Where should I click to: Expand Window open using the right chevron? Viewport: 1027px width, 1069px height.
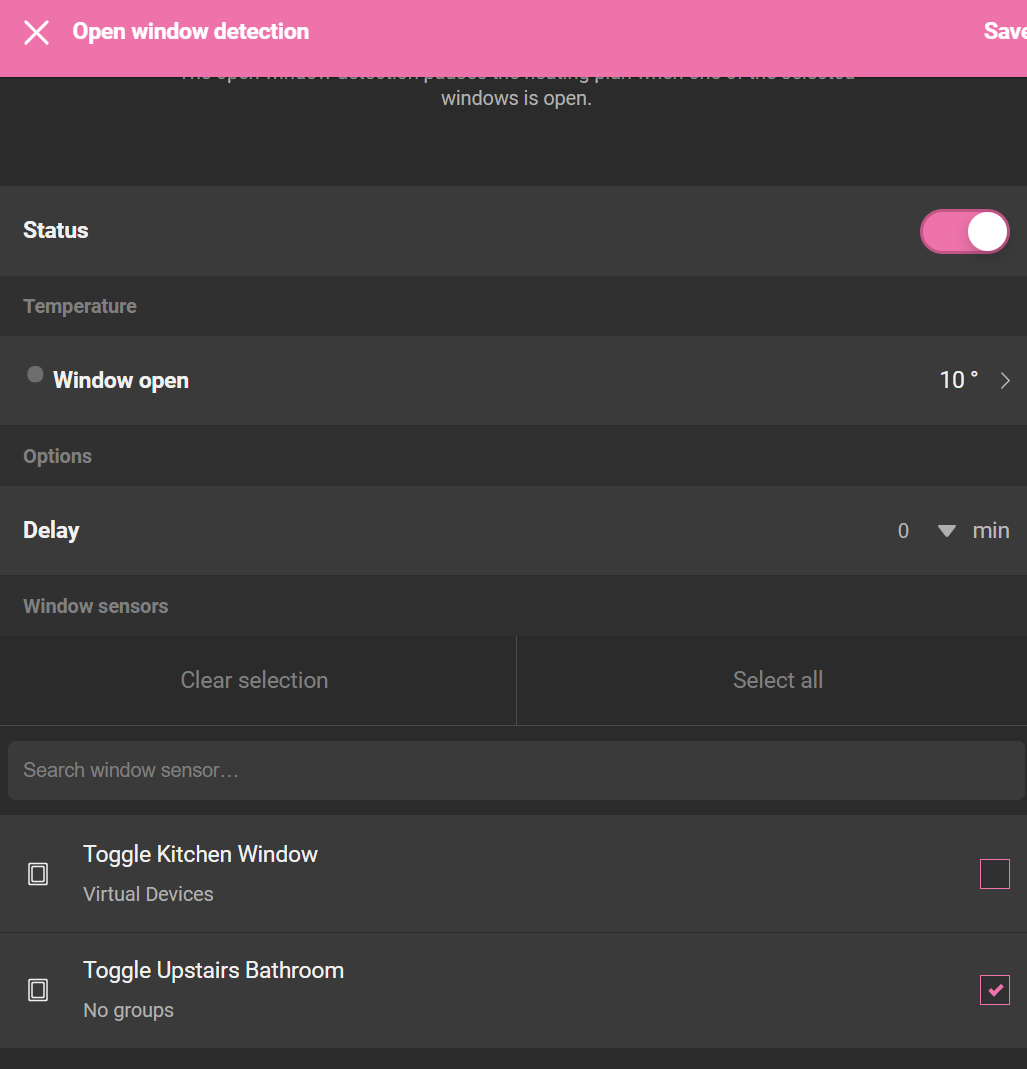tap(1005, 381)
